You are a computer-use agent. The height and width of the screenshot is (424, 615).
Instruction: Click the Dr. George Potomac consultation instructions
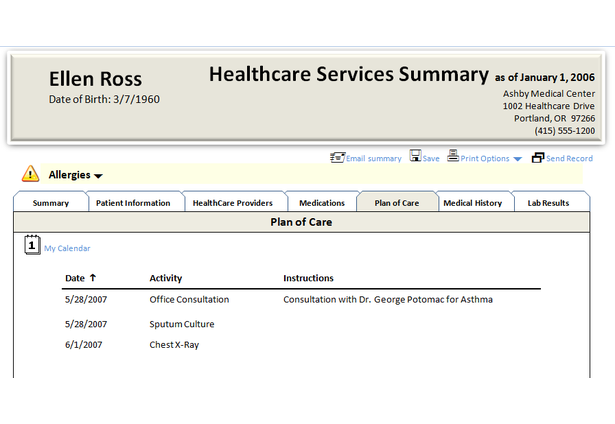point(388,299)
